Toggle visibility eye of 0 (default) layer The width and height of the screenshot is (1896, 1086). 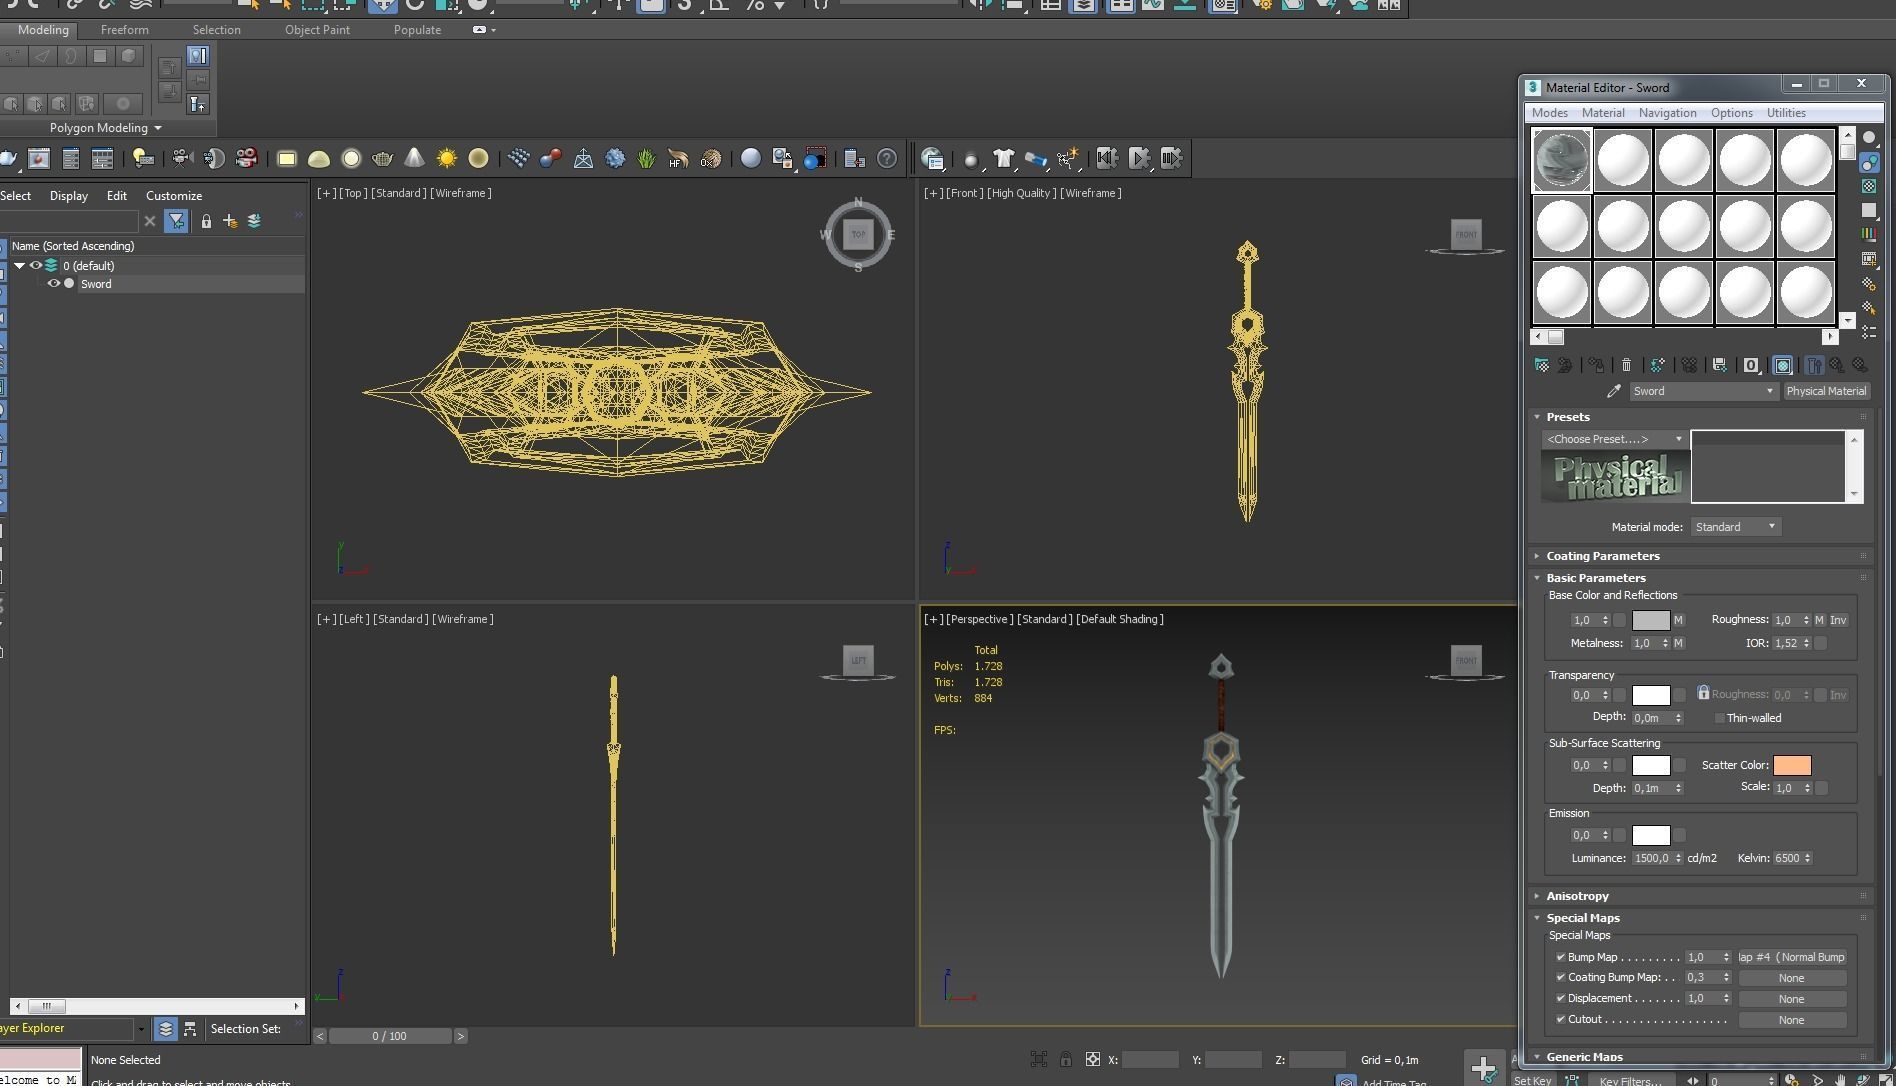tap(36, 266)
